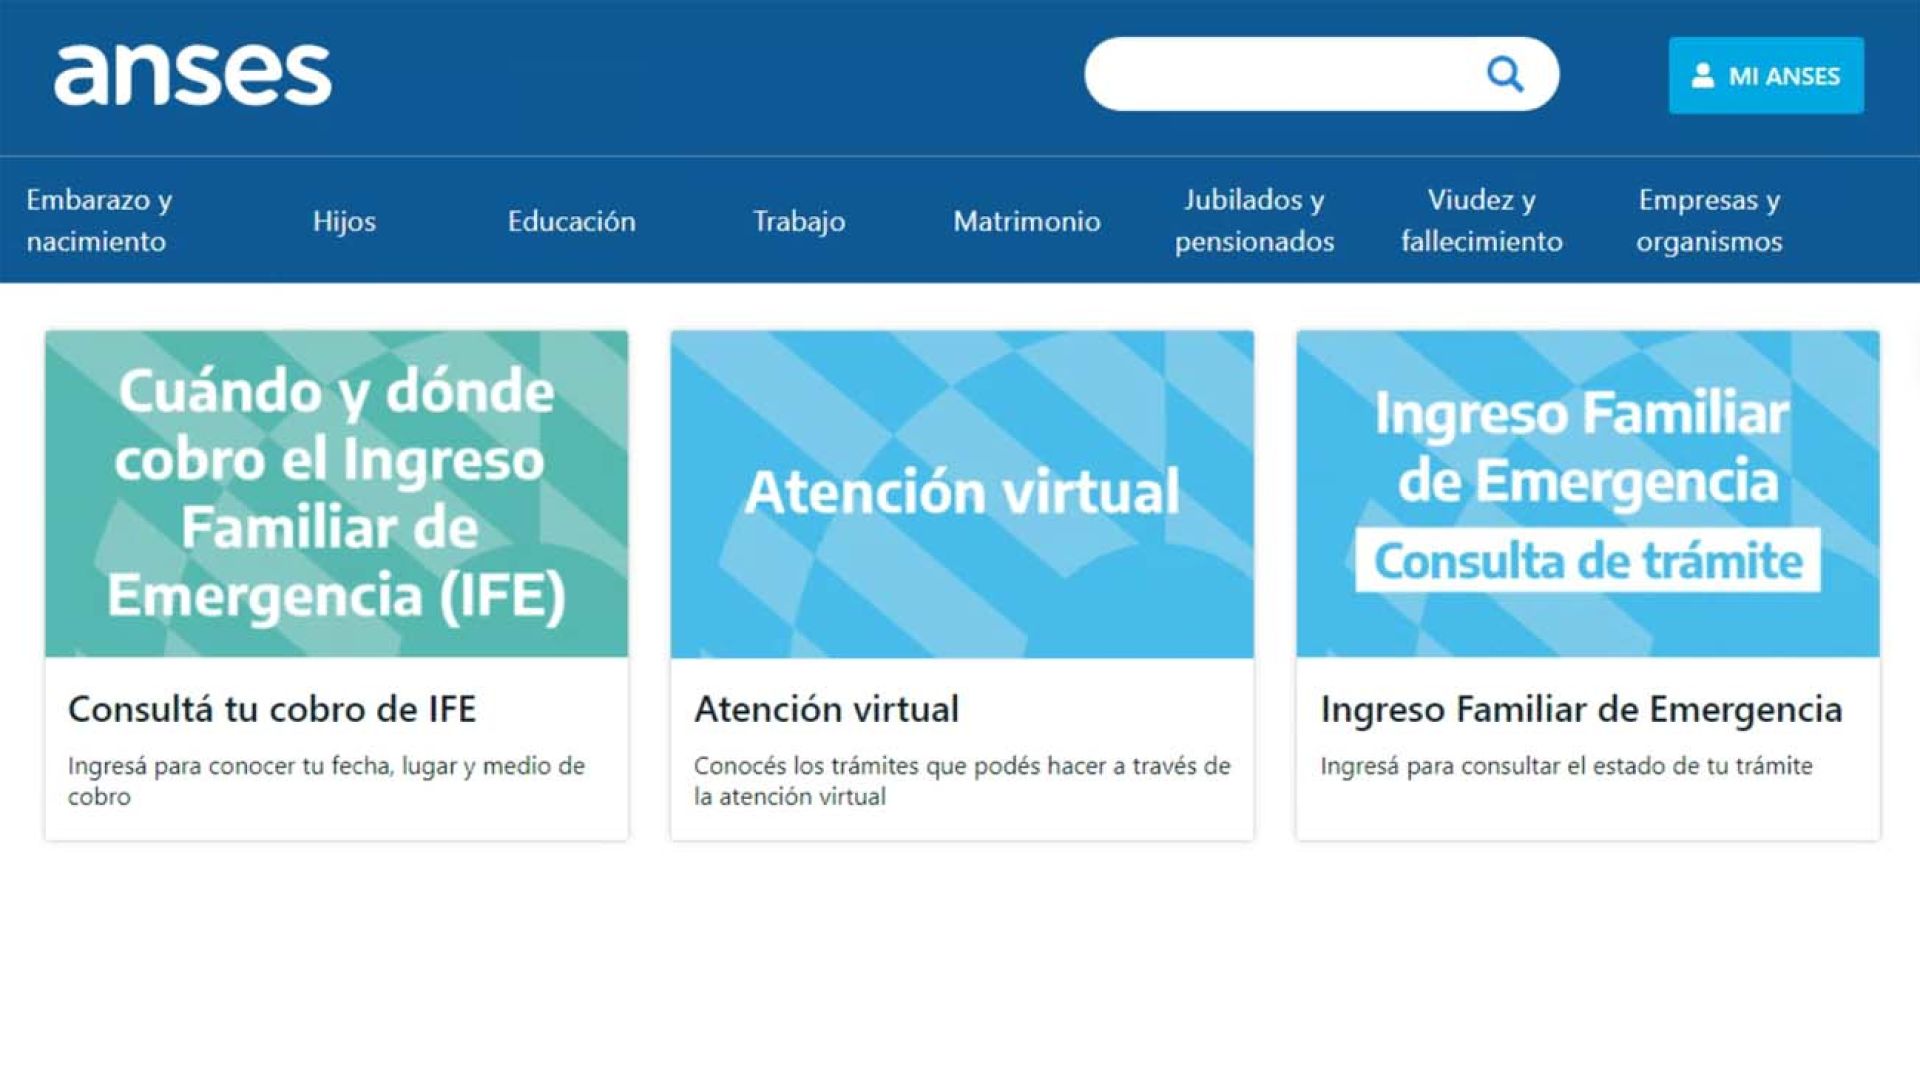Click the magnifying glass search icon
The image size is (1920, 1080).
1504,74
